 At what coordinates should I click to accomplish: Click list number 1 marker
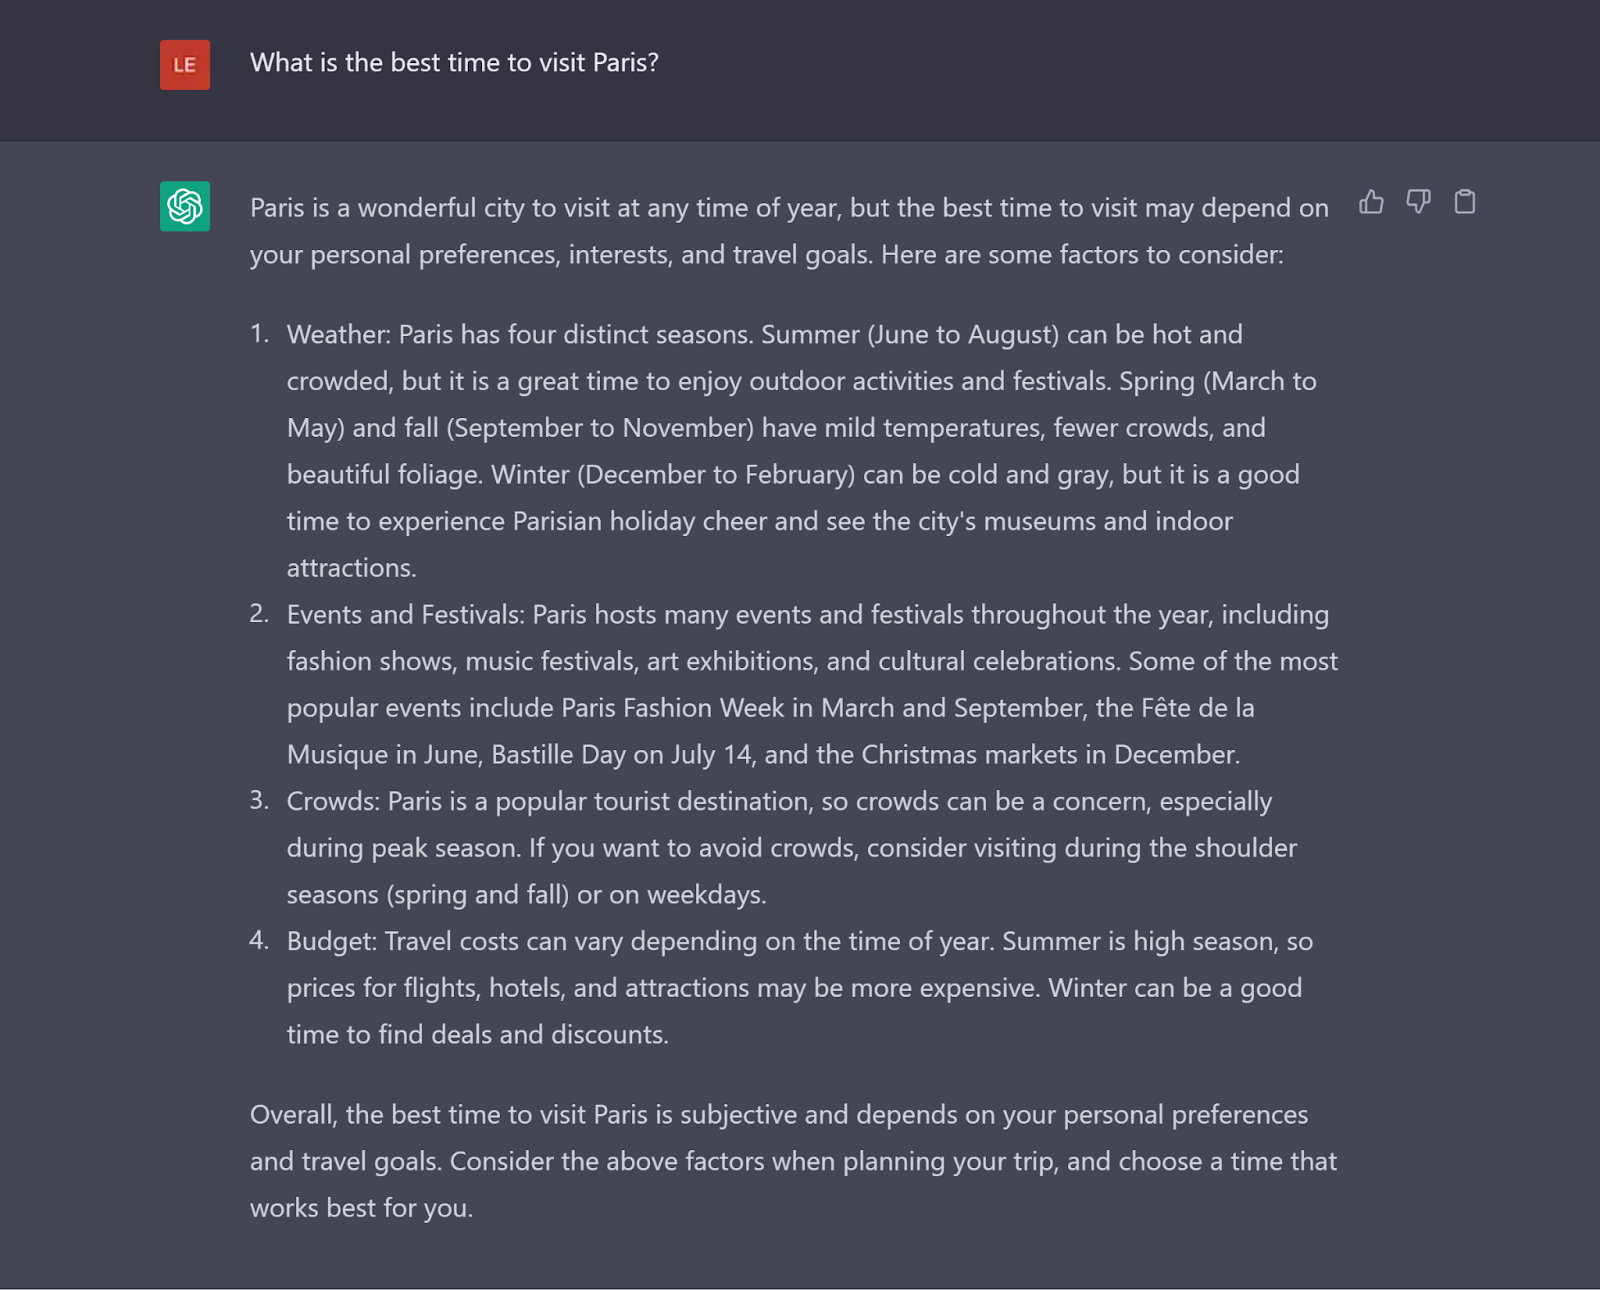click(259, 334)
